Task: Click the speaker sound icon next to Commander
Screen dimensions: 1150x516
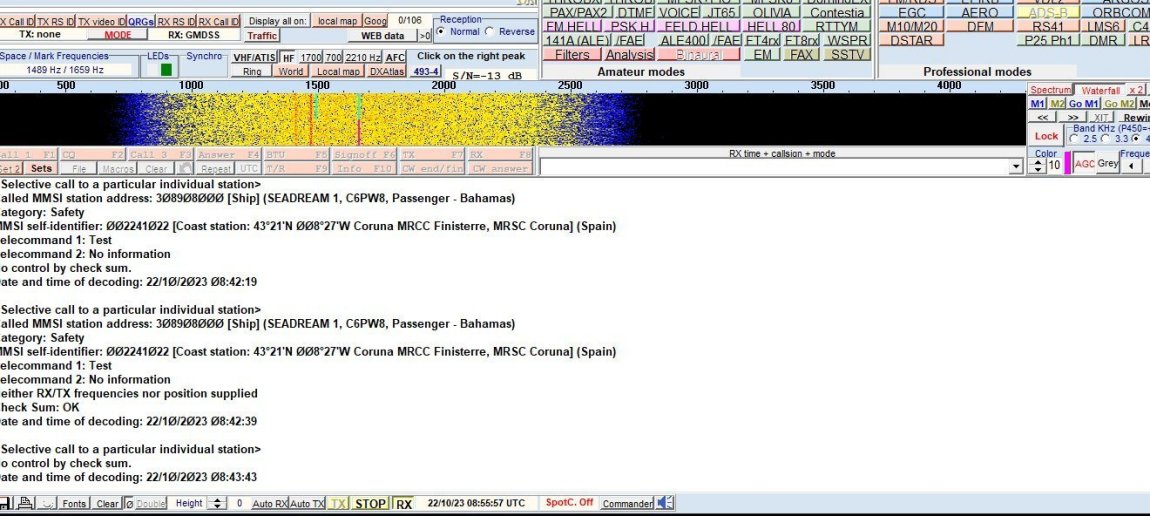Action: [x=665, y=503]
